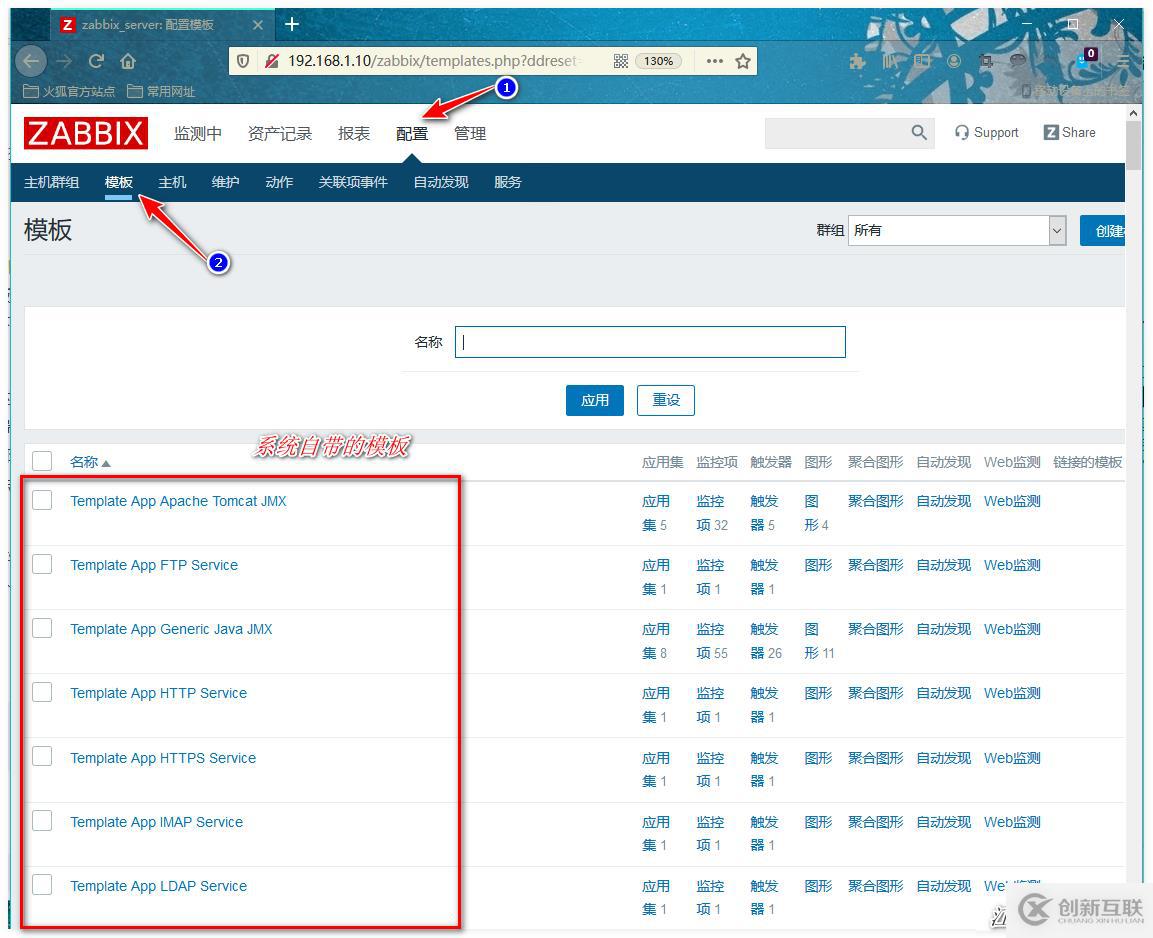Screen dimensions: 1153x938
Task: Click the Zabbix search magnifier icon
Action: [918, 132]
